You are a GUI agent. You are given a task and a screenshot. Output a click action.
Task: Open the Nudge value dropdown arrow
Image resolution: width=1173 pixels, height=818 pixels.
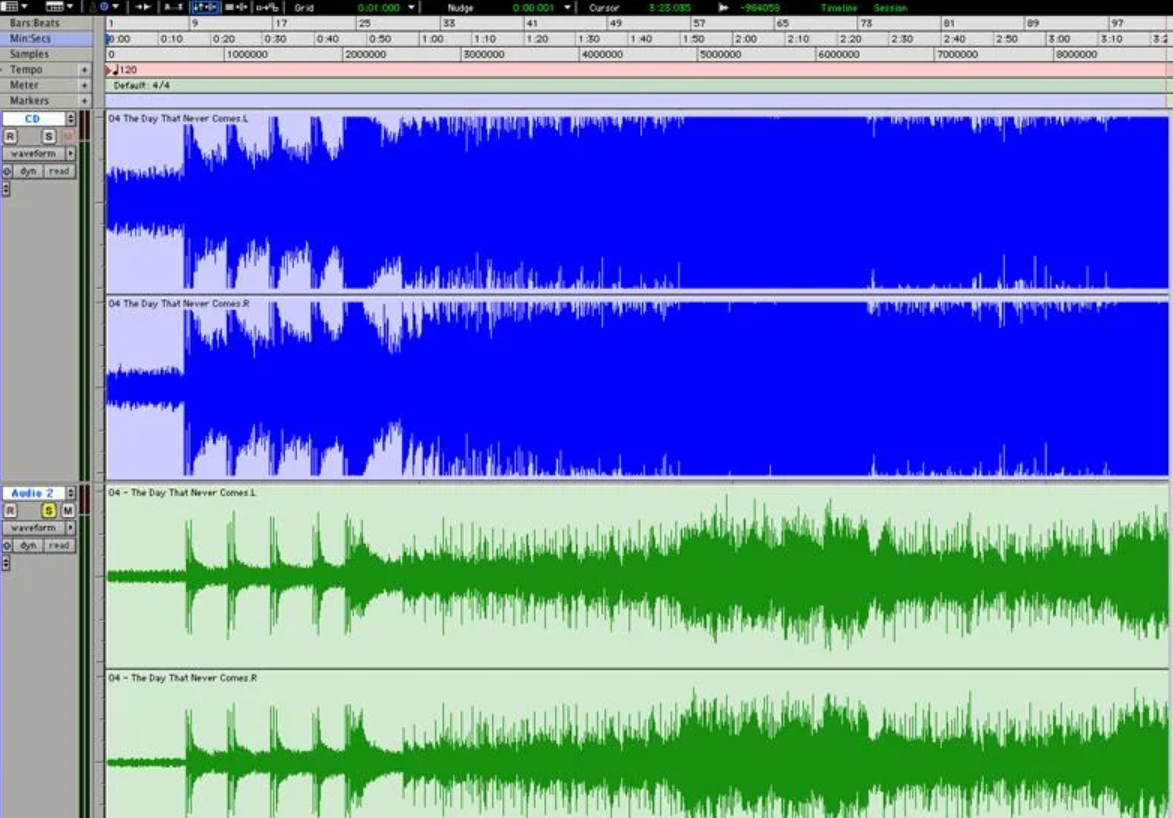568,8
